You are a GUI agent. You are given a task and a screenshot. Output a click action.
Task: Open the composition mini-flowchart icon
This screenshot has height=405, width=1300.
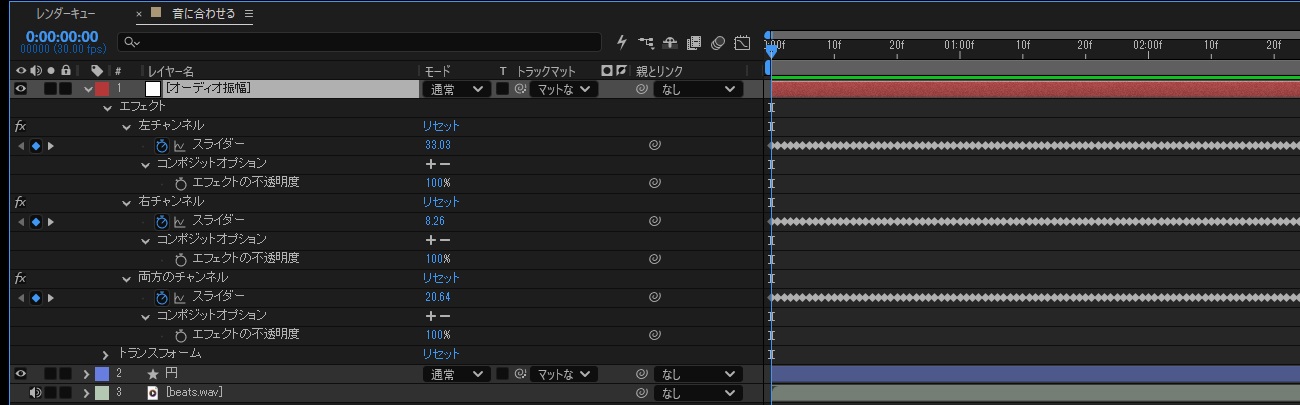646,42
